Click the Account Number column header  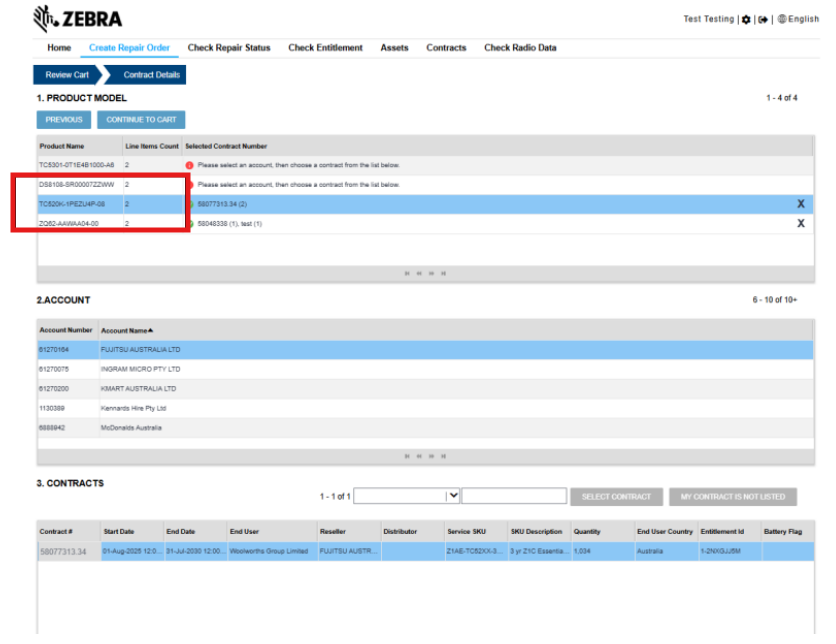66,330
